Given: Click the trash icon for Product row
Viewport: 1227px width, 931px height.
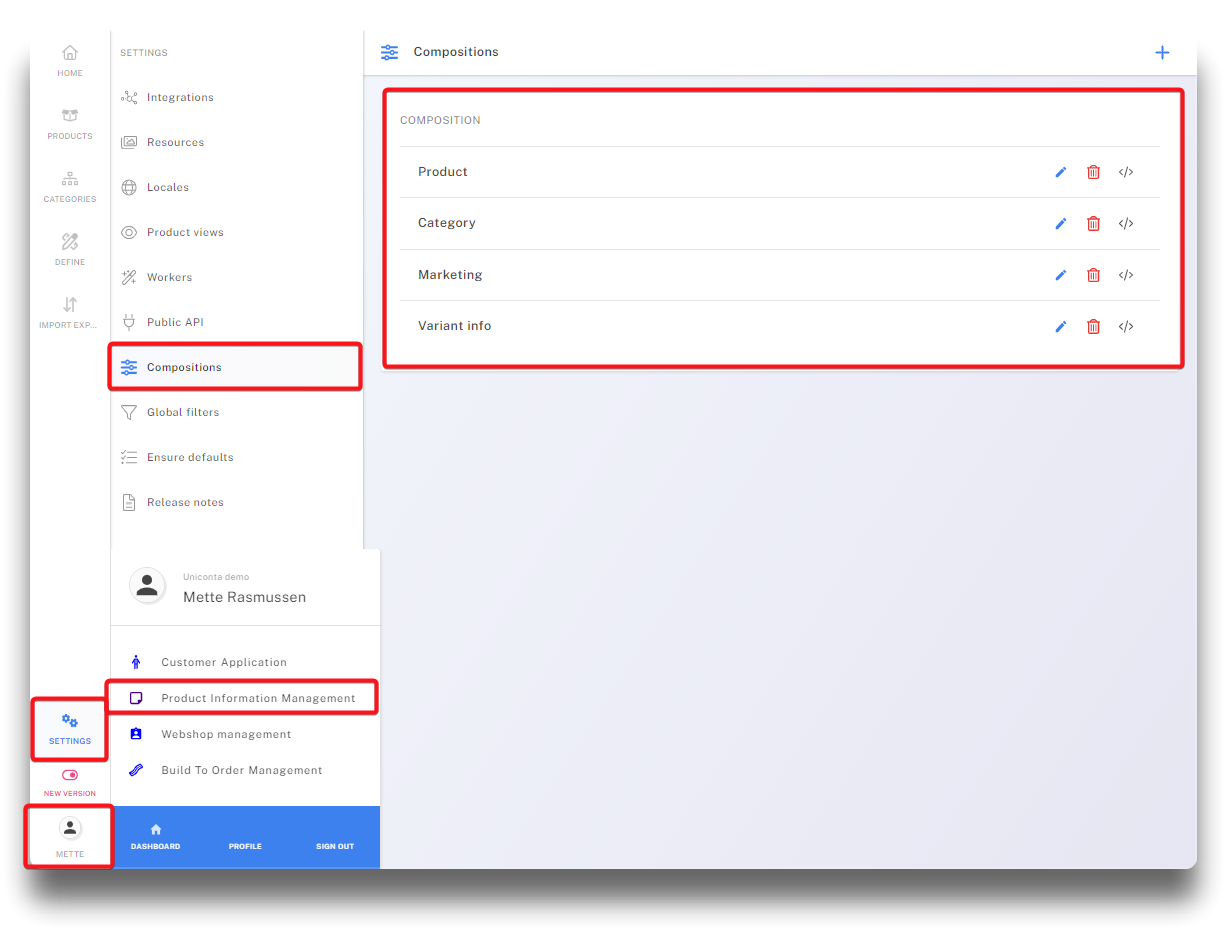Looking at the screenshot, I should (x=1093, y=172).
